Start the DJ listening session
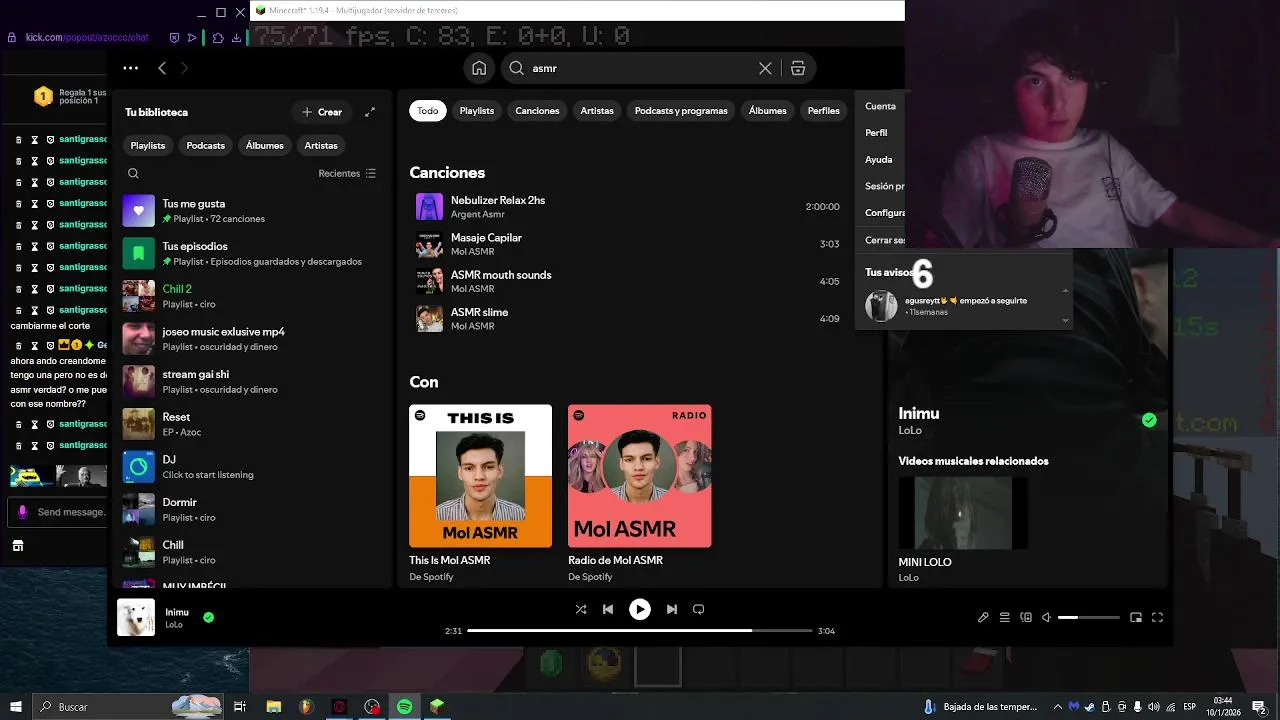The height and width of the screenshot is (720, 1280). pyautogui.click(x=250, y=467)
